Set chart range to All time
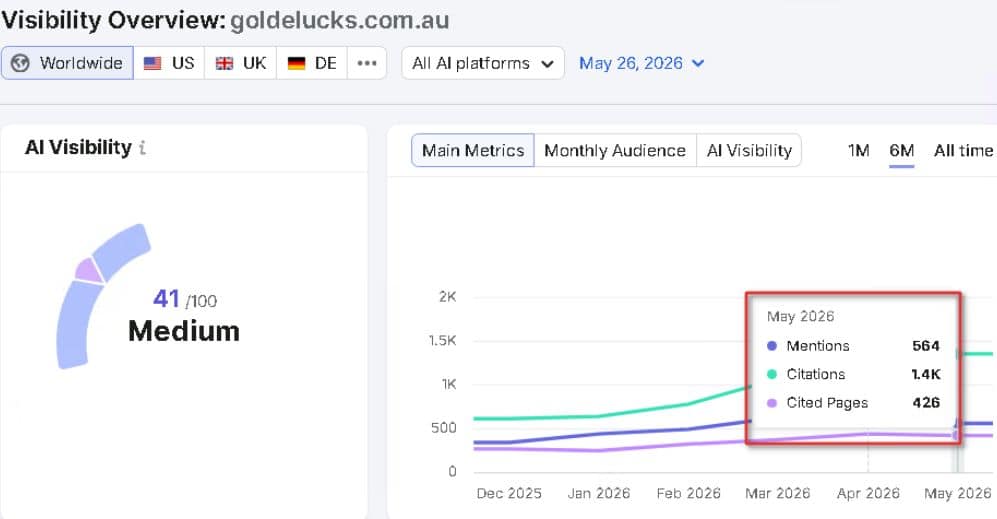Image resolution: width=997 pixels, height=519 pixels. 963,151
